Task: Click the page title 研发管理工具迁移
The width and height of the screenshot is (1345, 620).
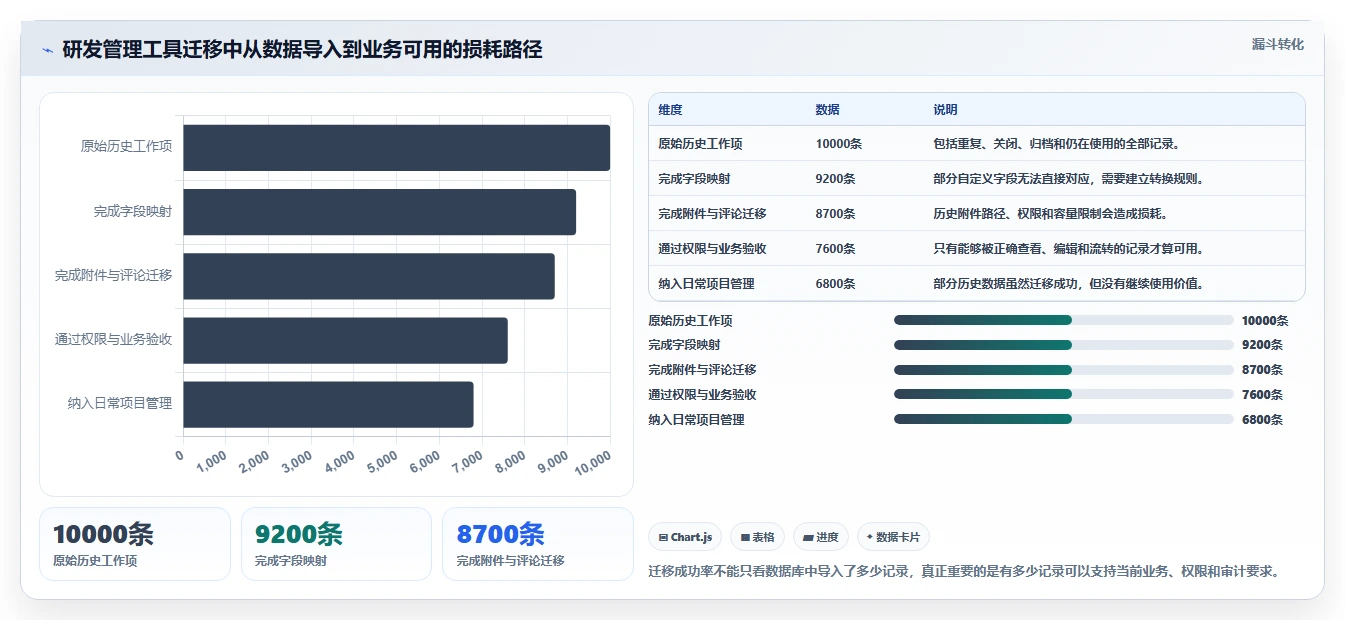Action: (x=302, y=49)
